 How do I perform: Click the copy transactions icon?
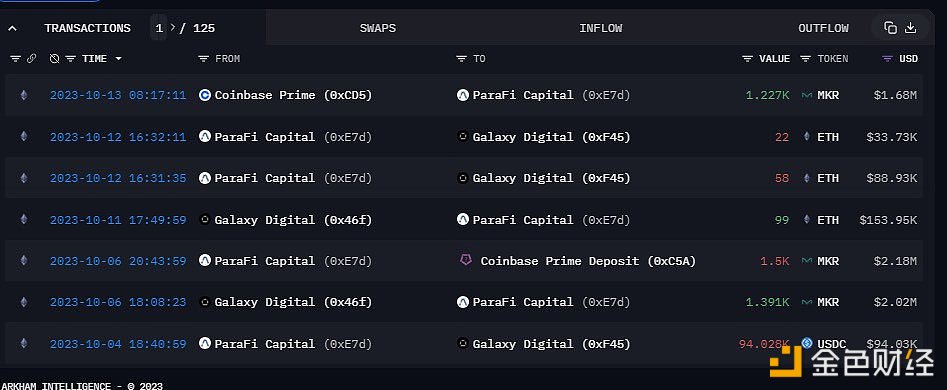coord(890,28)
